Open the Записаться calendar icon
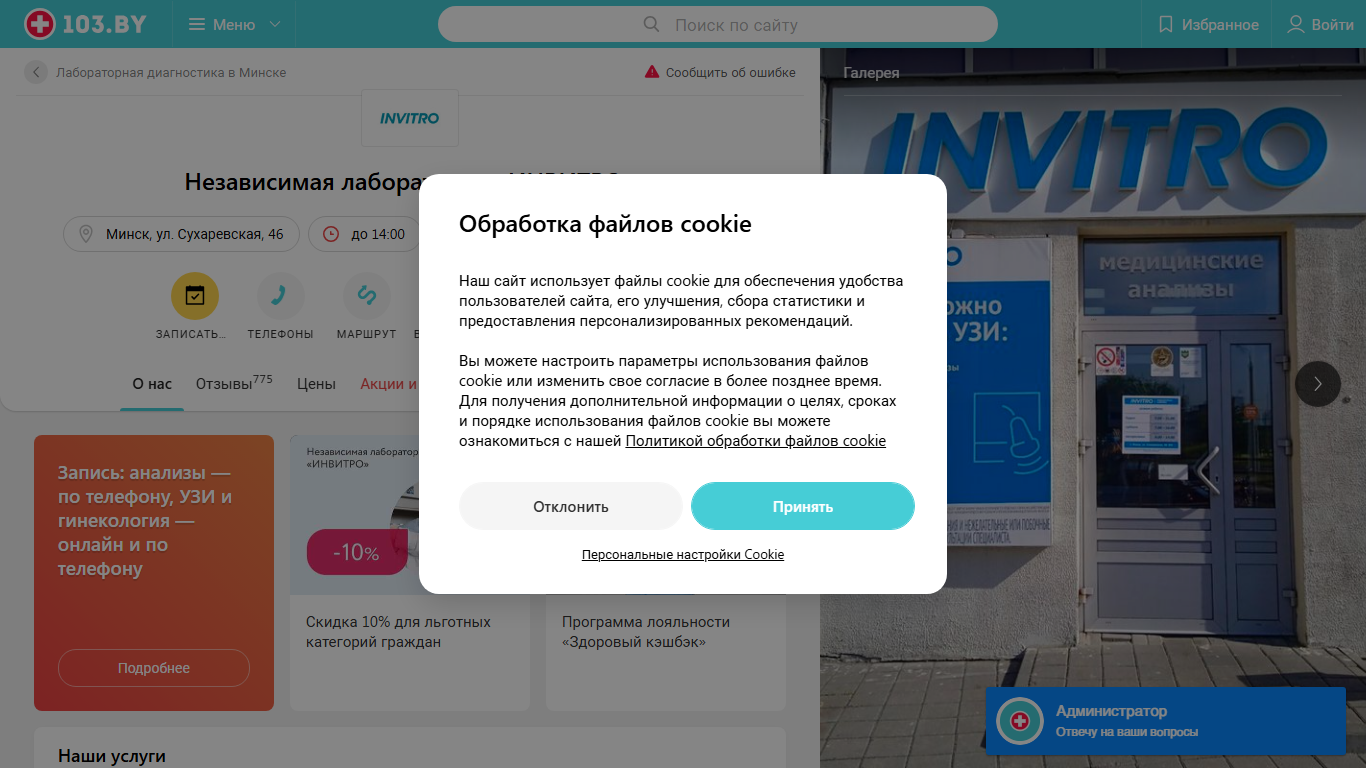The height and width of the screenshot is (768, 1366). pyautogui.click(x=195, y=295)
